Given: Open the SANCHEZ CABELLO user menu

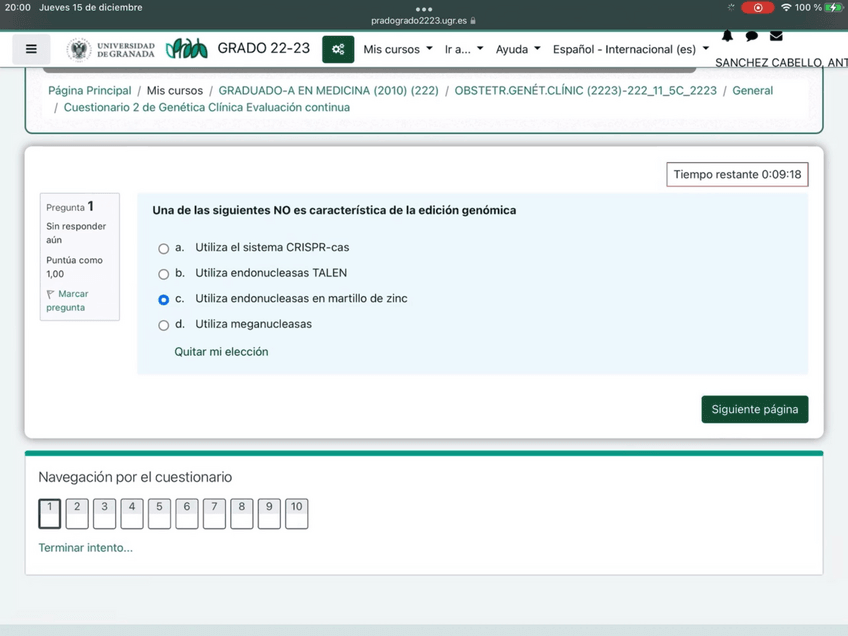Looking at the screenshot, I should point(781,62).
